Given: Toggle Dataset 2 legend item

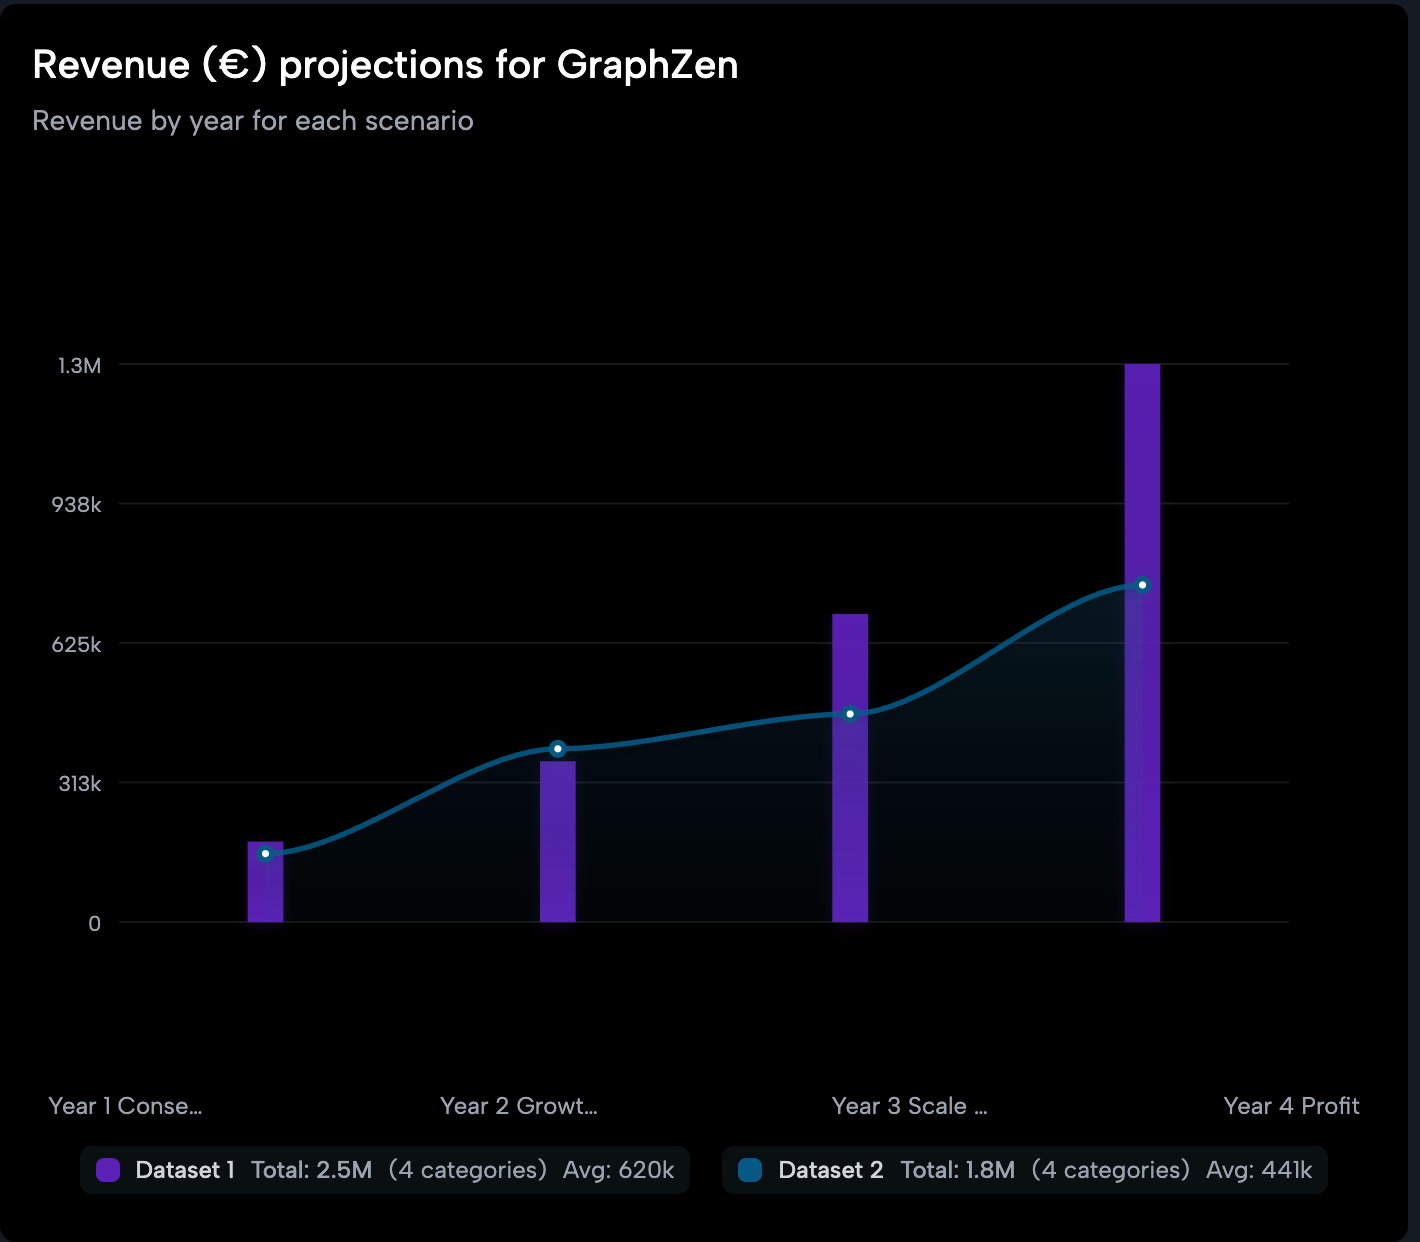Looking at the screenshot, I should 1024,1170.
